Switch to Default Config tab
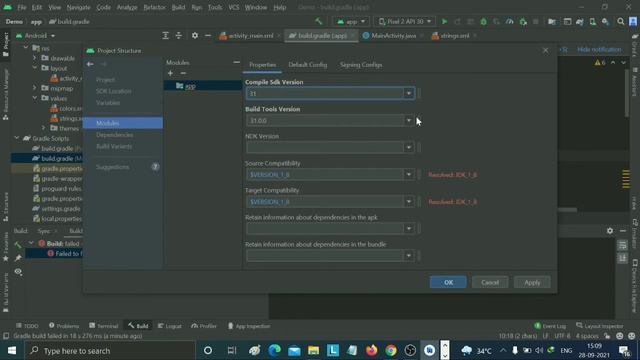Image resolution: width=640 pixels, height=360 pixels. click(x=307, y=64)
